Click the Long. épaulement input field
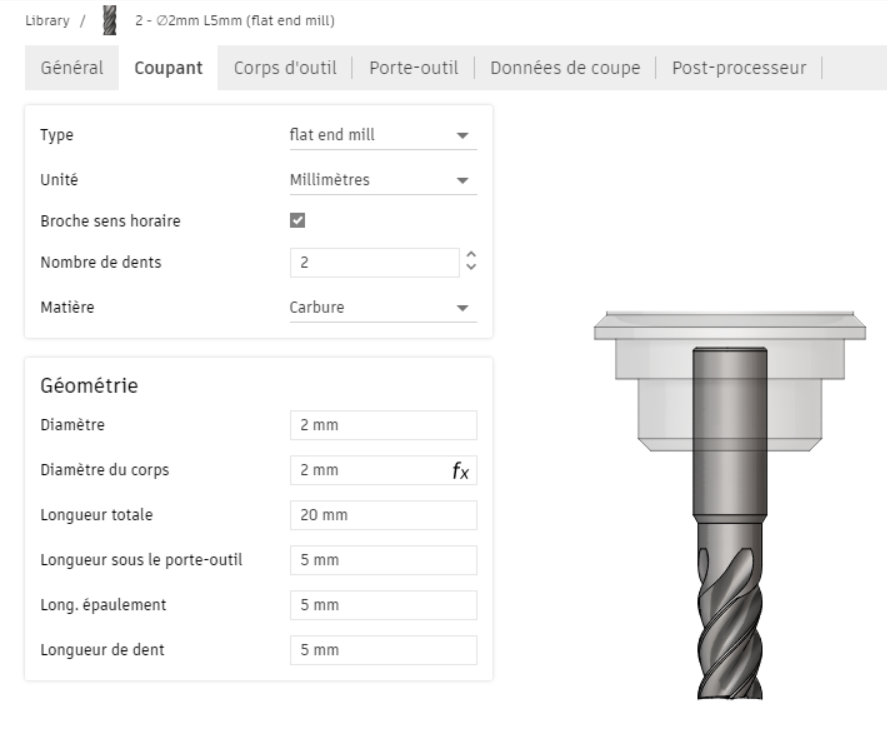Image resolution: width=887 pixels, height=745 pixels. point(384,605)
